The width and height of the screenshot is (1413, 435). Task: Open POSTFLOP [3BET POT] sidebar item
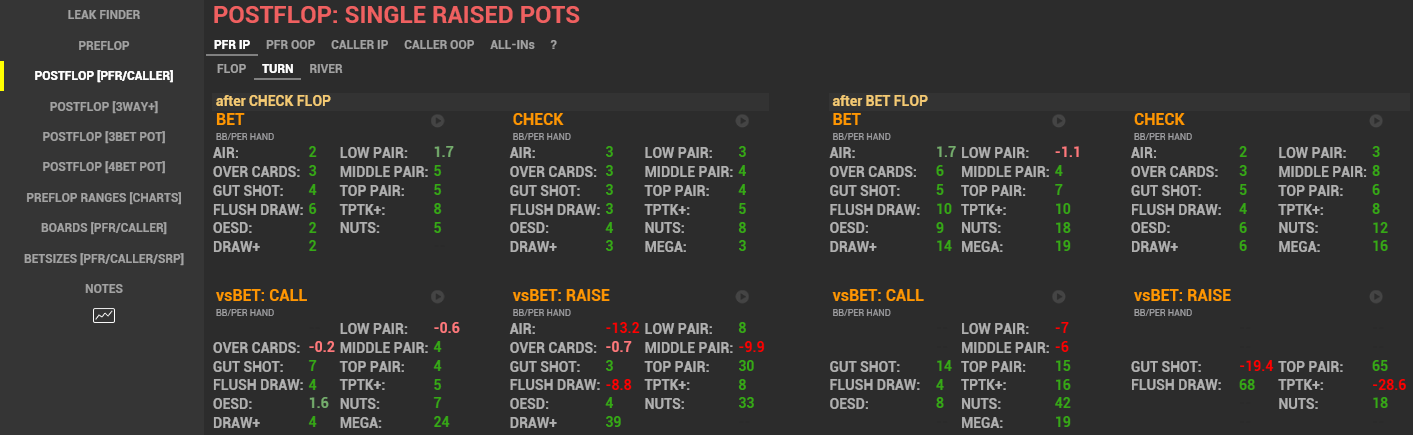point(104,136)
